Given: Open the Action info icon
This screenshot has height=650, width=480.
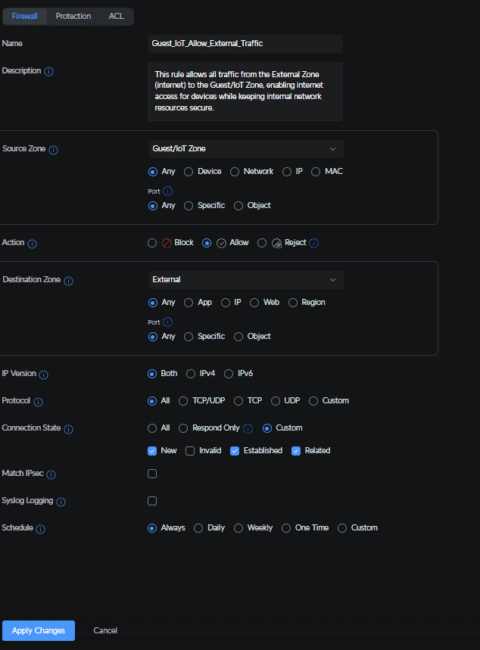Looking at the screenshot, I should (32, 244).
